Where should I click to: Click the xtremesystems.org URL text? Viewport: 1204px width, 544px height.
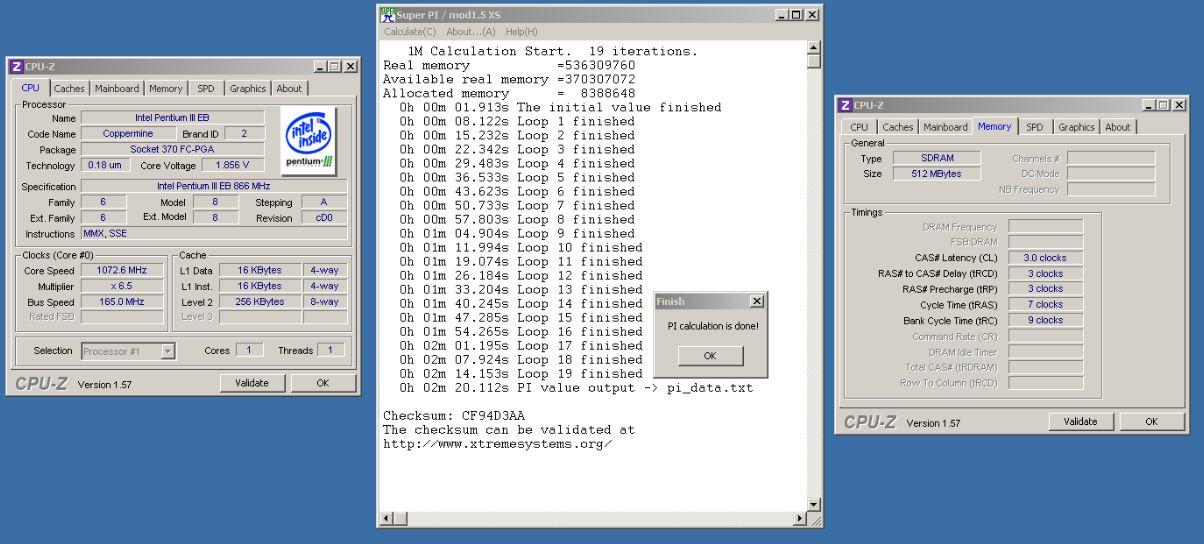497,443
